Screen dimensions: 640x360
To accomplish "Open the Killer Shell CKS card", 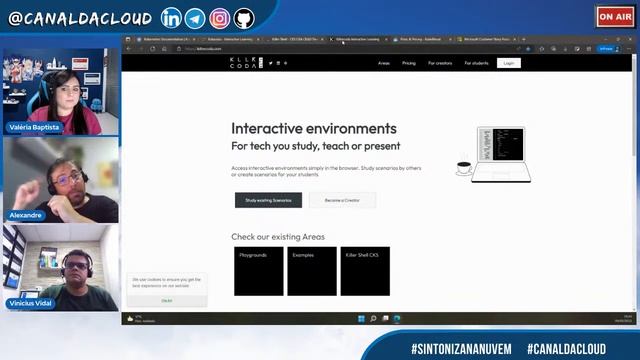I will 365,271.
